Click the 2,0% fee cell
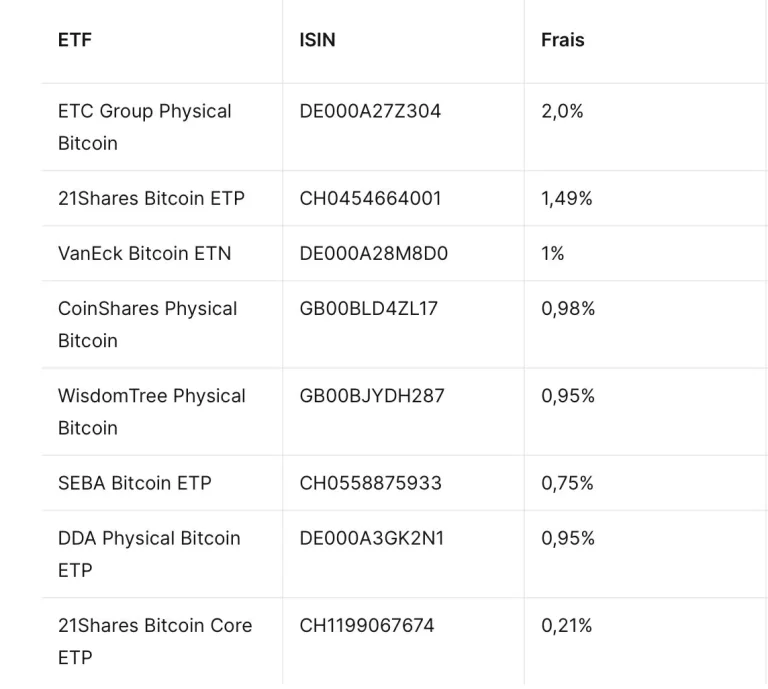768x689 pixels. coord(562,111)
